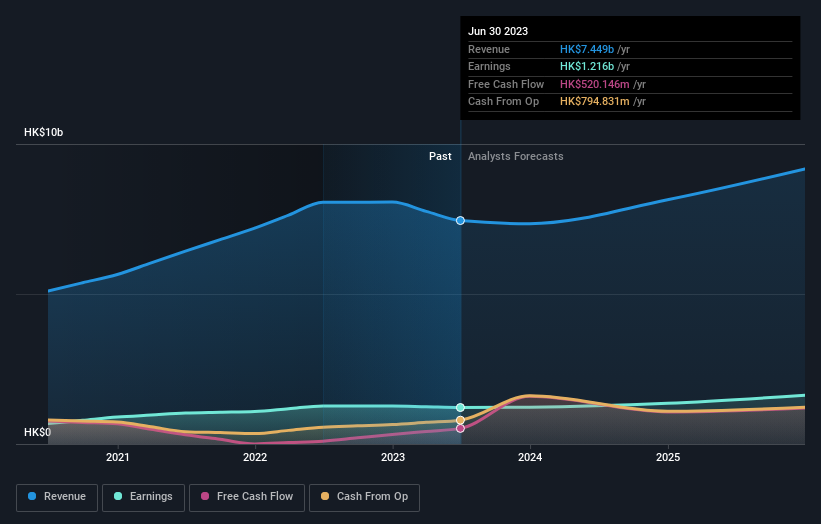821x524 pixels.
Task: Click the Past label
Action: click(x=440, y=156)
